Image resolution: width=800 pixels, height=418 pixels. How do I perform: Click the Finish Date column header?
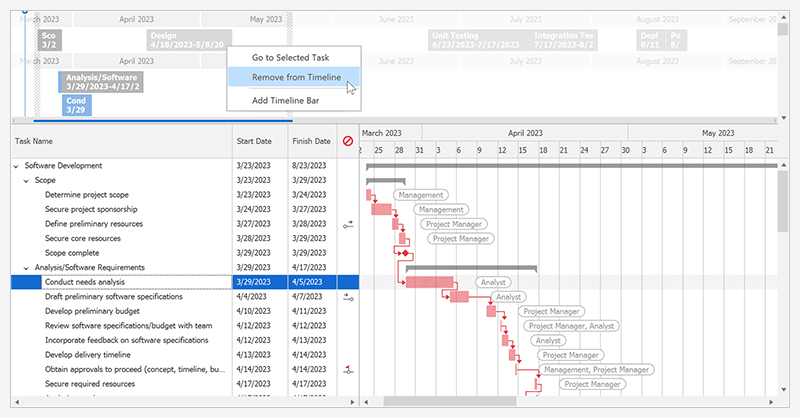[x=311, y=141]
